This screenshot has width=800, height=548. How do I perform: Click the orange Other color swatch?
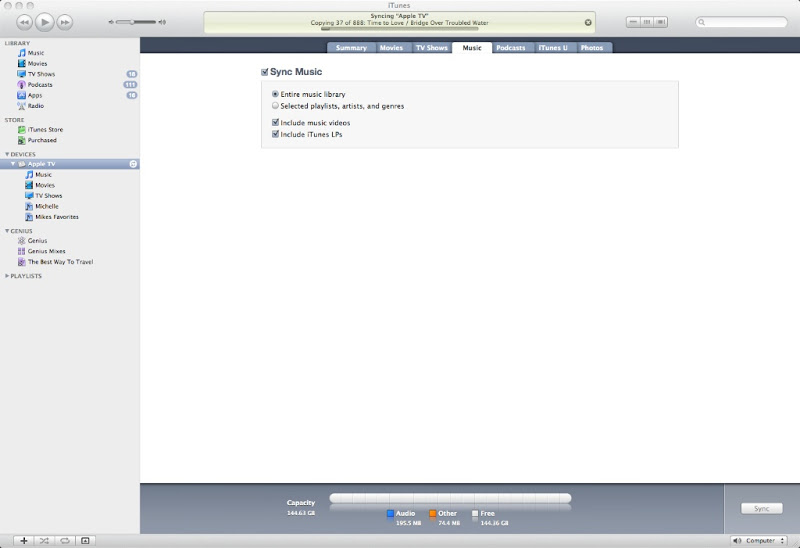[433, 513]
